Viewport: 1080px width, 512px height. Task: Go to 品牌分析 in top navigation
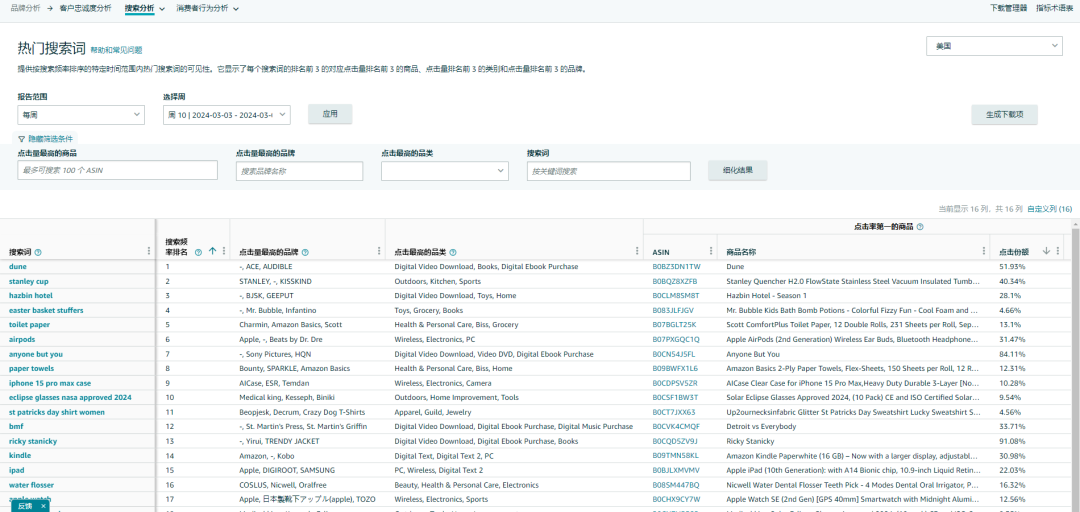25,8
